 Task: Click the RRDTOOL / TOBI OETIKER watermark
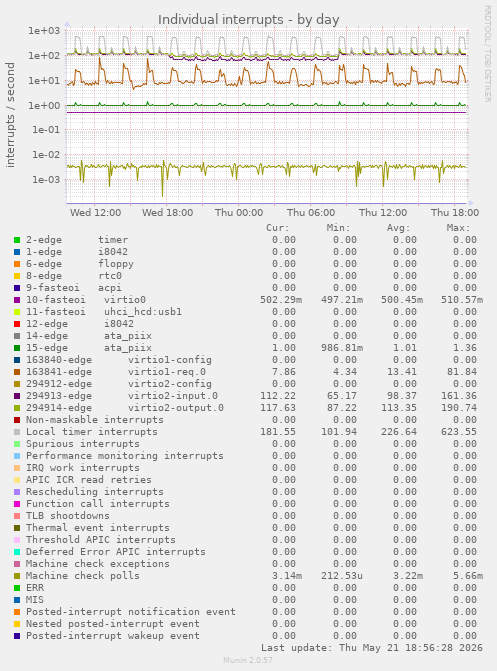click(x=488, y=53)
